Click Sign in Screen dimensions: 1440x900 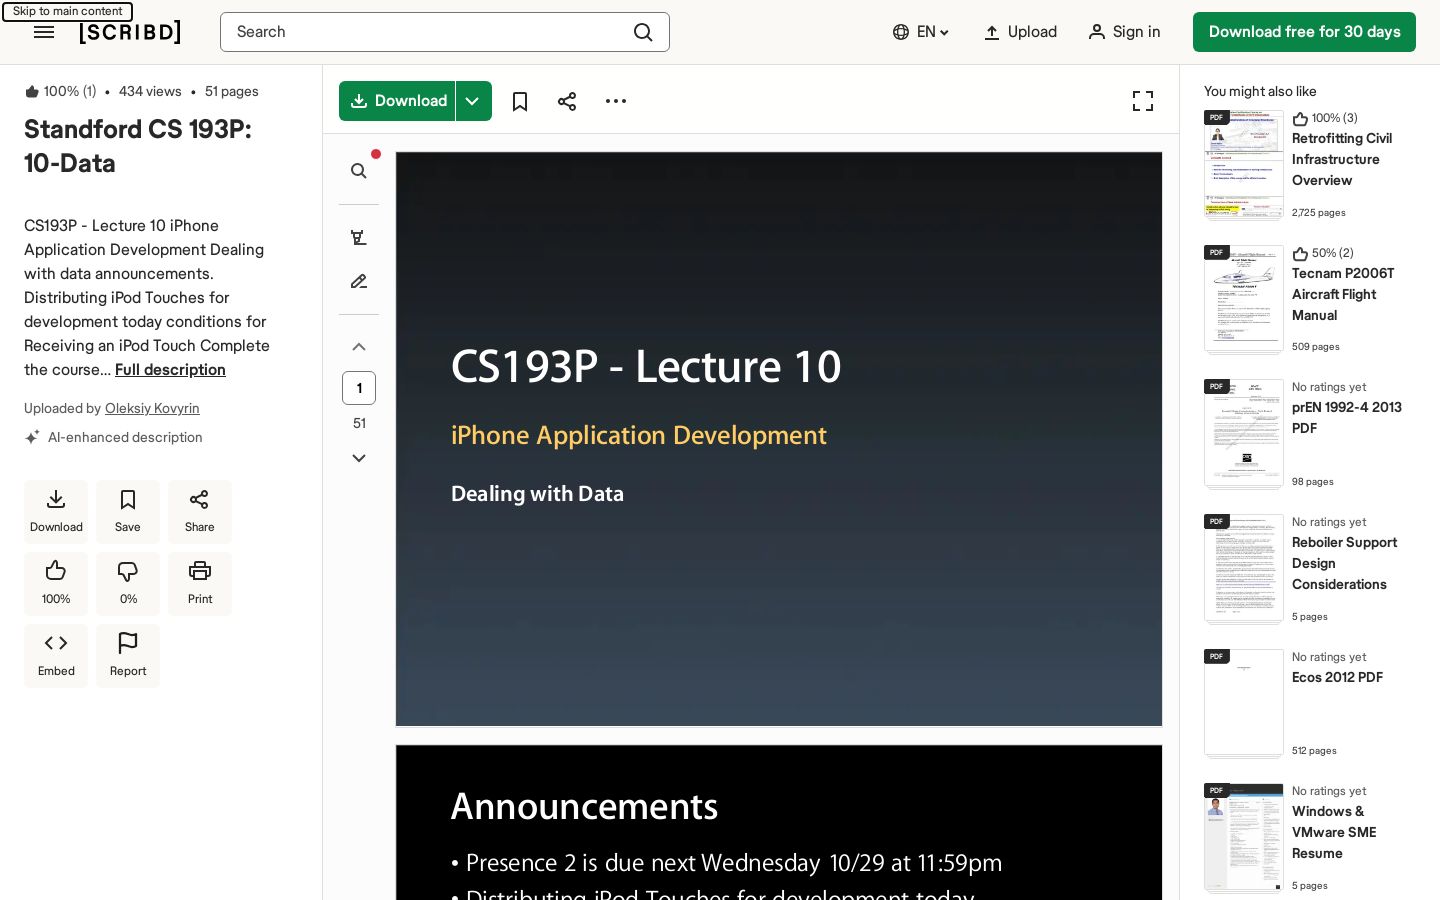(1124, 32)
